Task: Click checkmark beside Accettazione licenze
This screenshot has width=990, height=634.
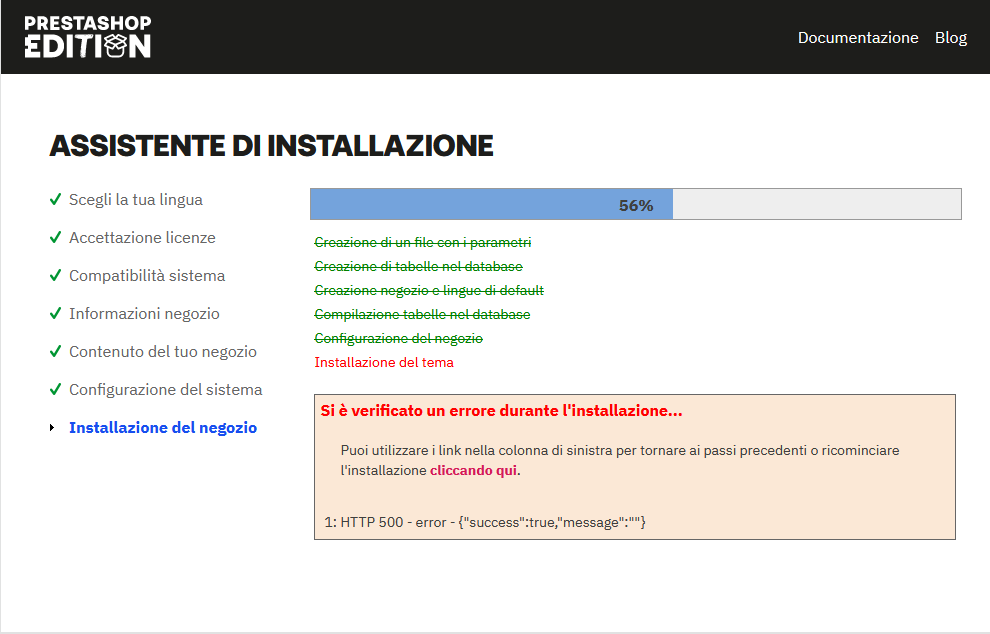Action: (x=56, y=237)
